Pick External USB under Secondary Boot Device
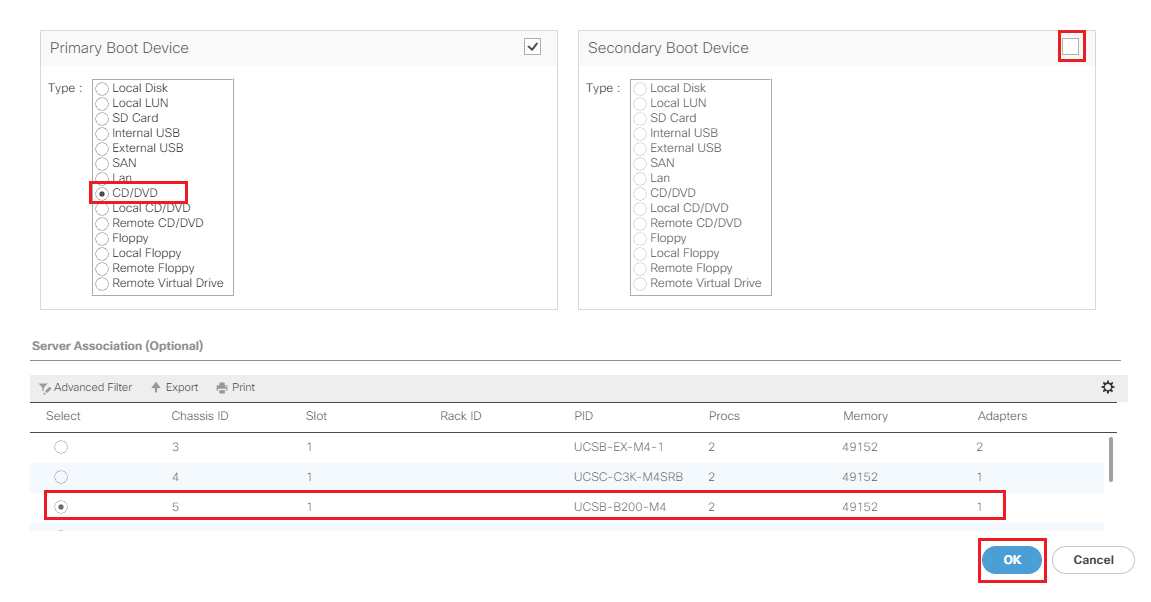This screenshot has width=1151, height=602. (640, 149)
